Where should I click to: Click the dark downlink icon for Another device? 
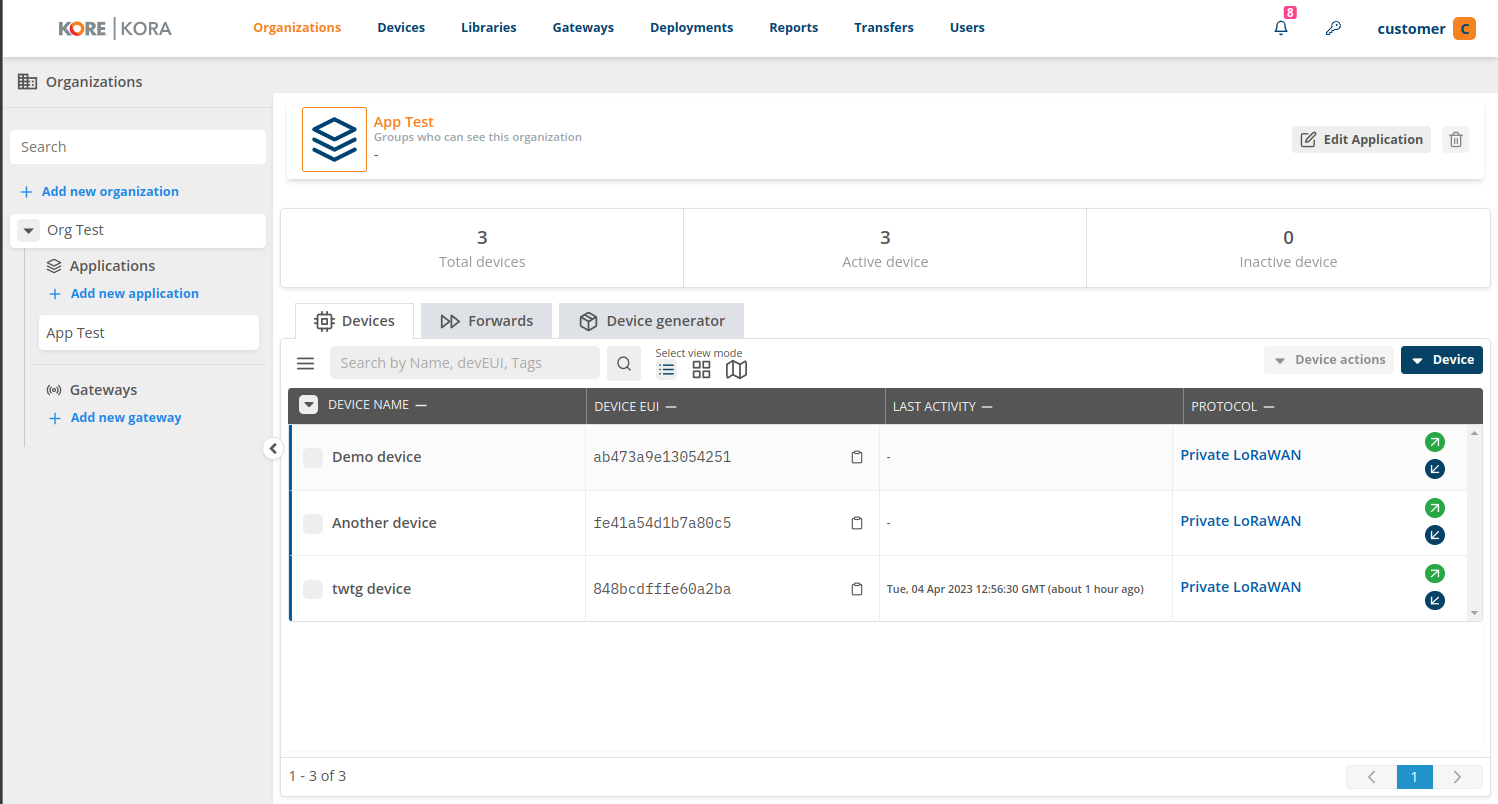click(1435, 535)
